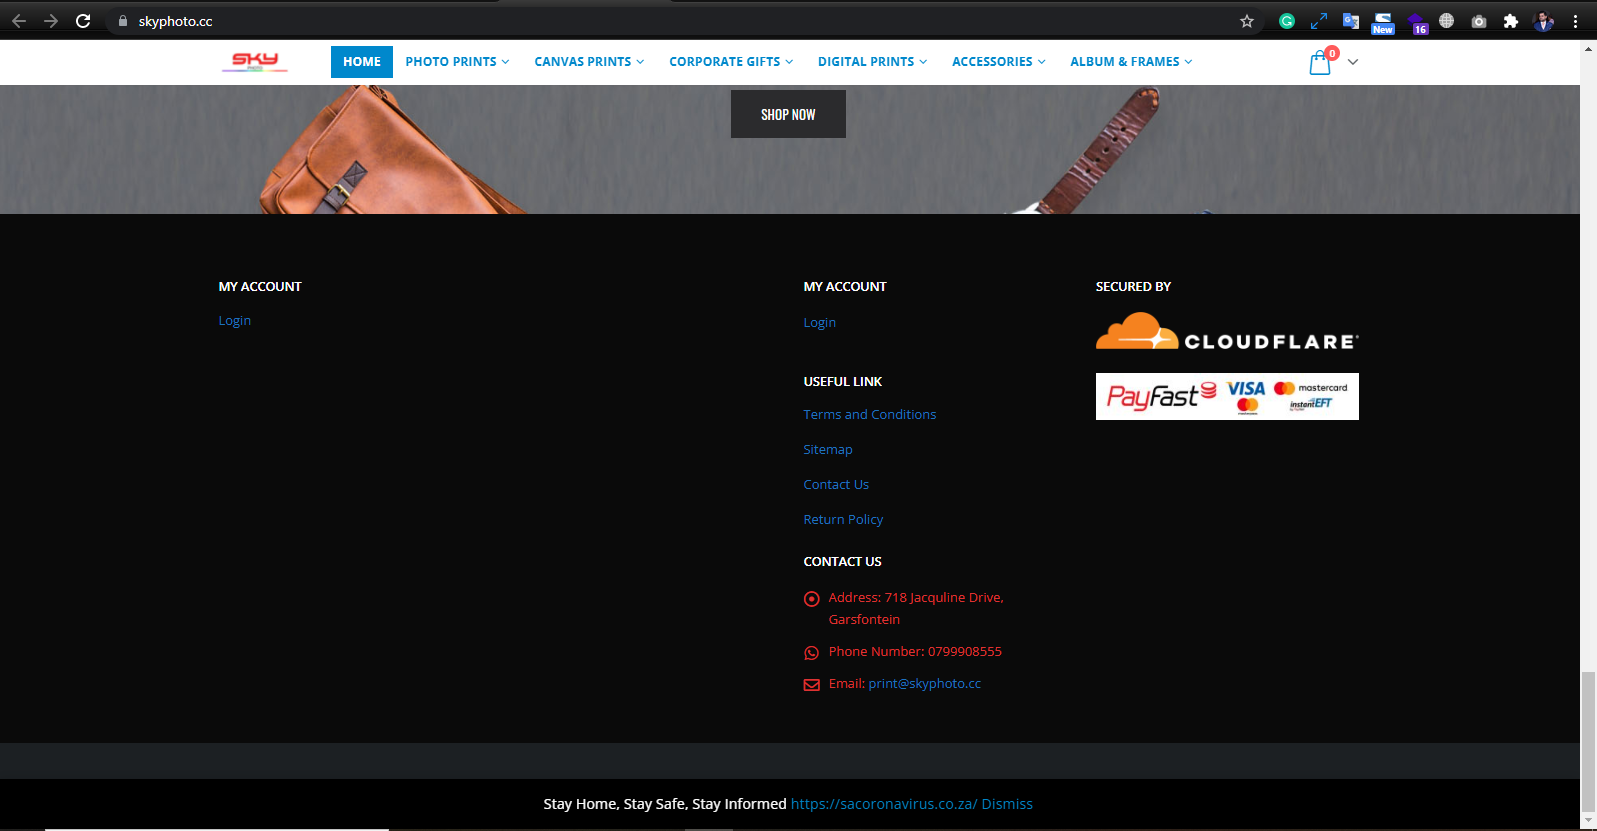The height and width of the screenshot is (831, 1597).
Task: Click the red envelope email icon
Action: coord(812,685)
